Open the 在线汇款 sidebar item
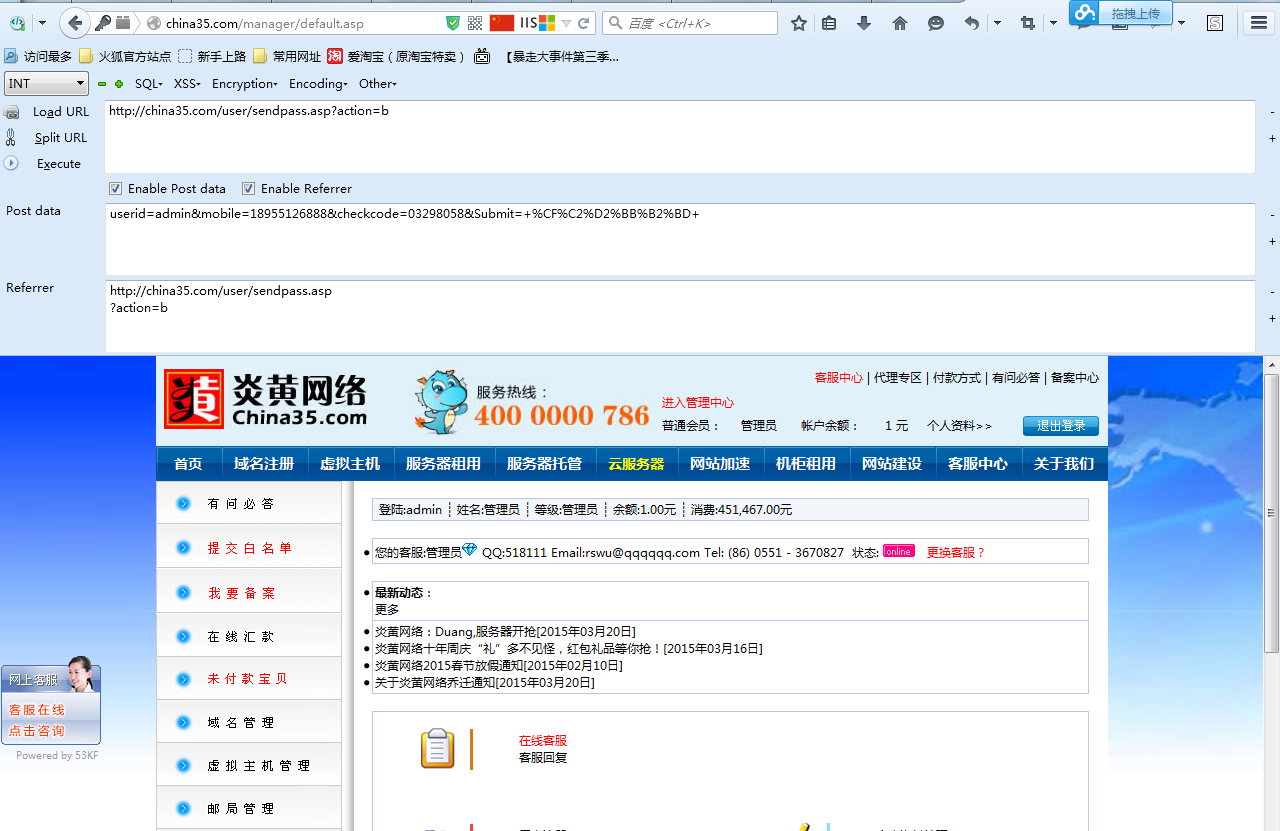 (249, 636)
